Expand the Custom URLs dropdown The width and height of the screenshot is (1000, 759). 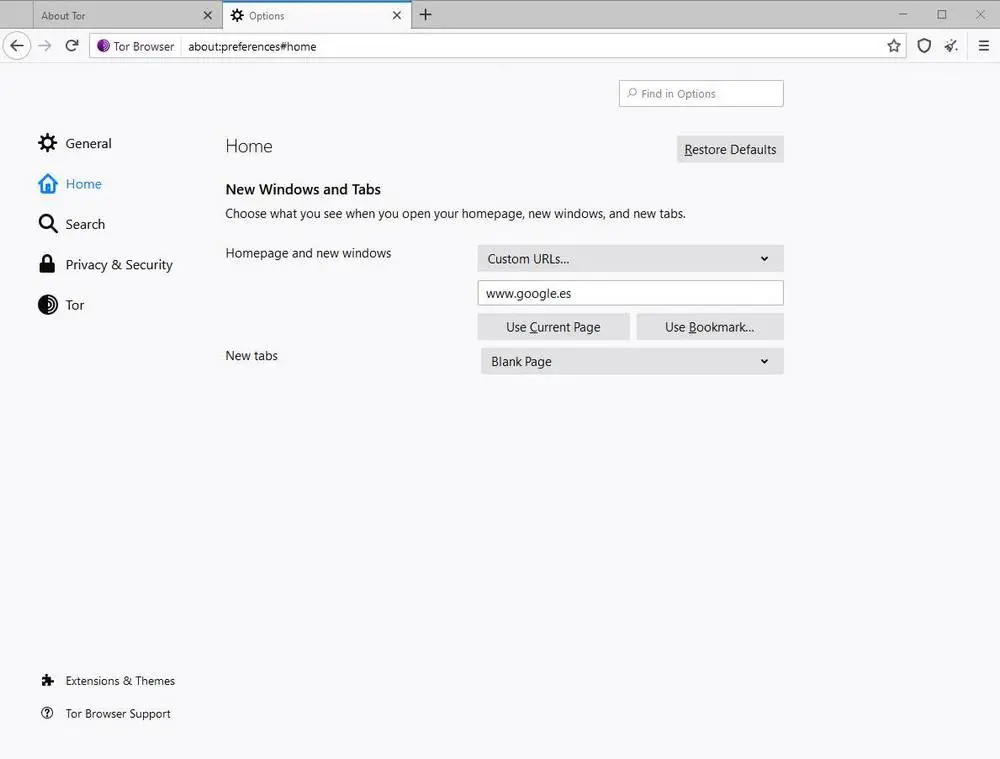(630, 259)
